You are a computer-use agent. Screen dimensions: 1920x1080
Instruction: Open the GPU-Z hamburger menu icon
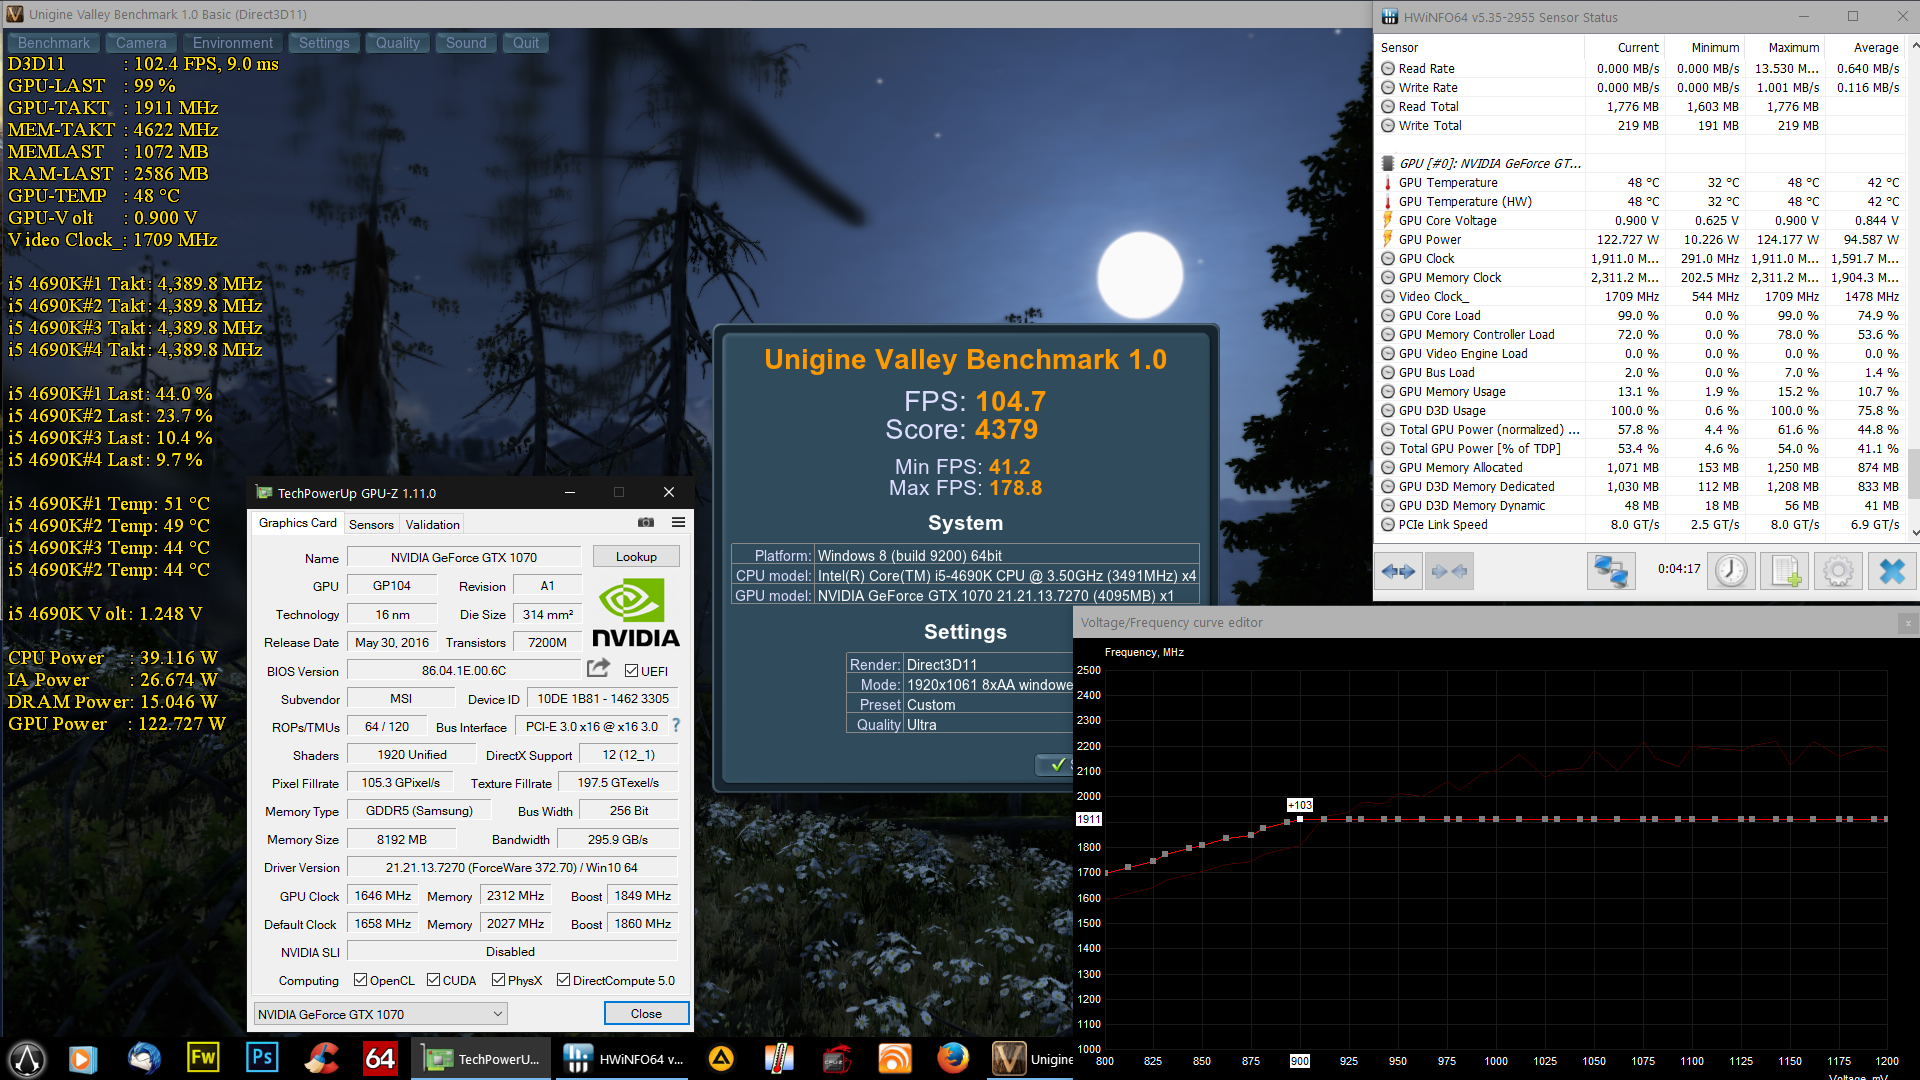(678, 523)
